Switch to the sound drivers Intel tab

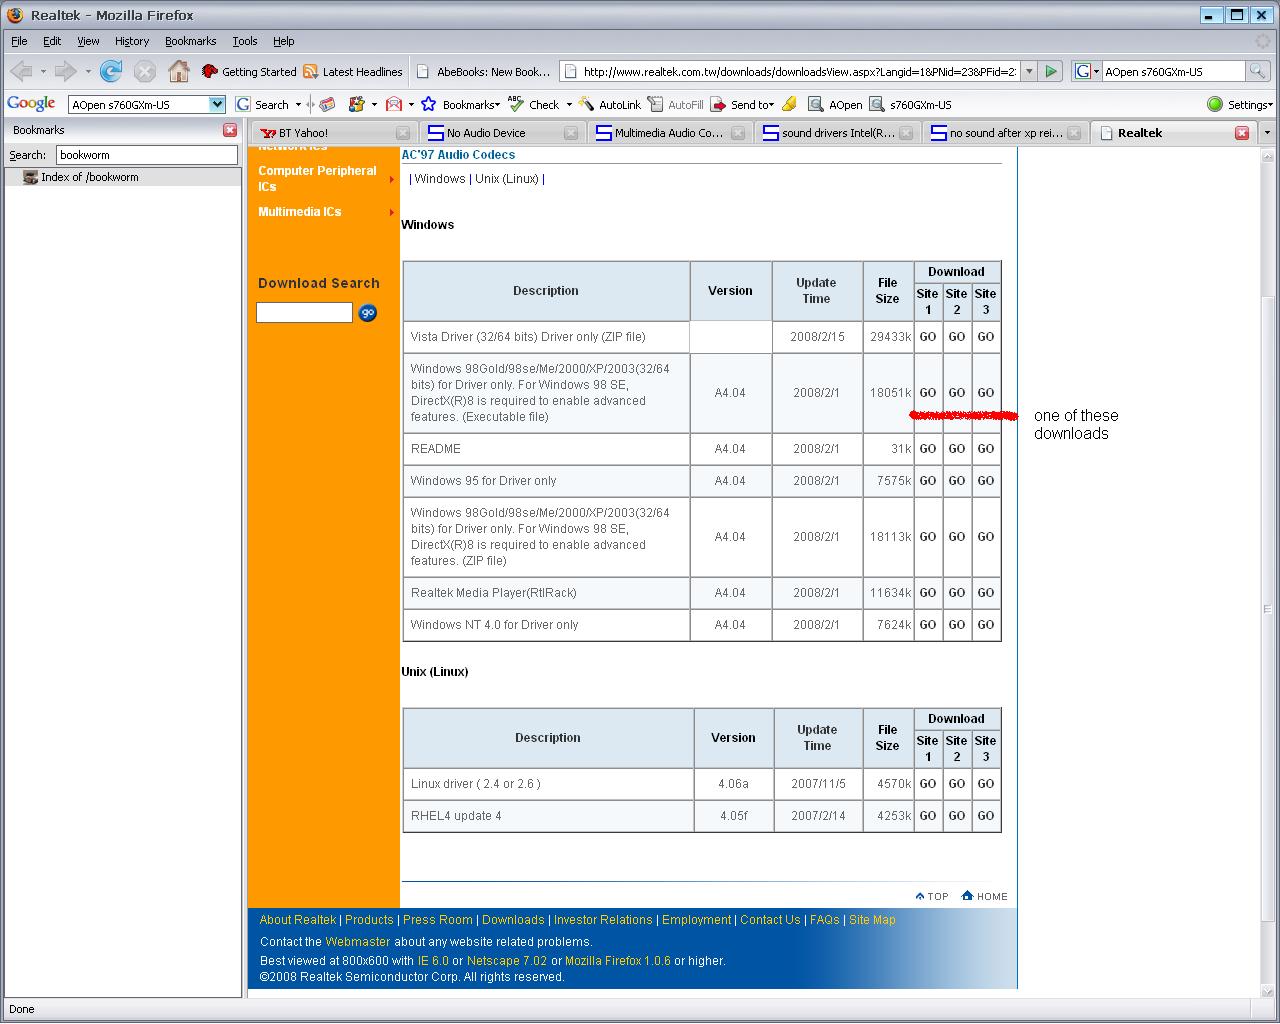click(x=838, y=133)
